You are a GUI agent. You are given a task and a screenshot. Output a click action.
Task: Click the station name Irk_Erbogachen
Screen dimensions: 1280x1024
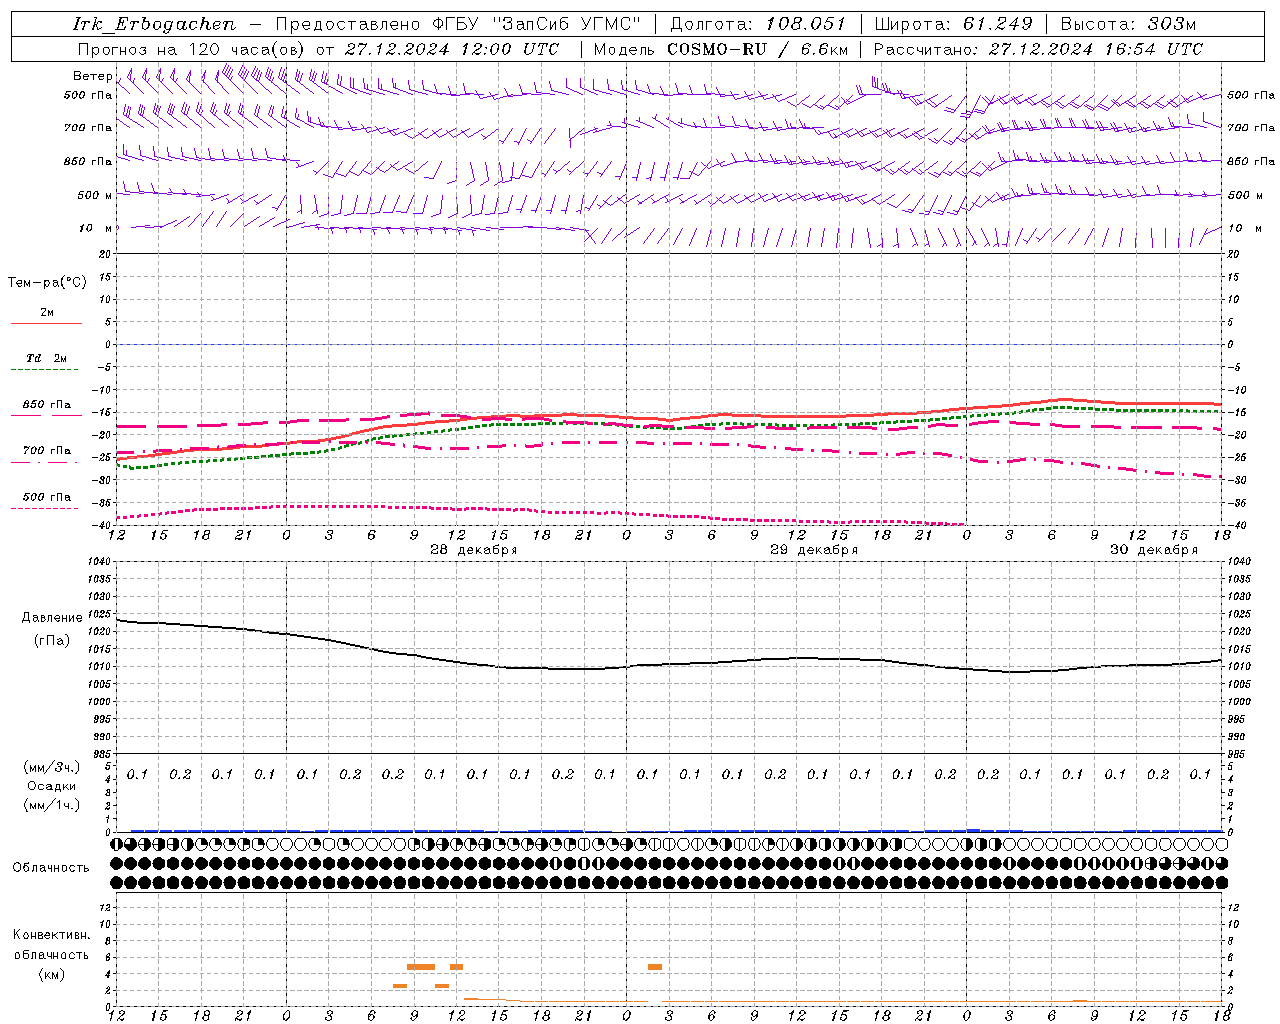pyautogui.click(x=154, y=24)
